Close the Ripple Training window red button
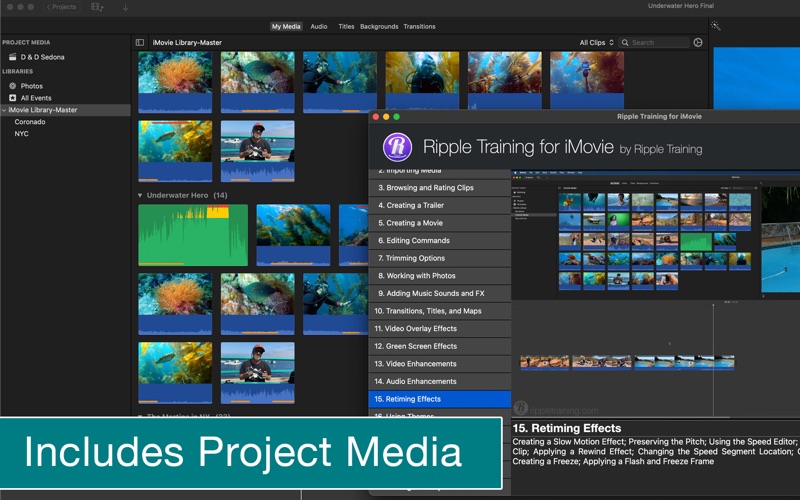 coord(376,117)
